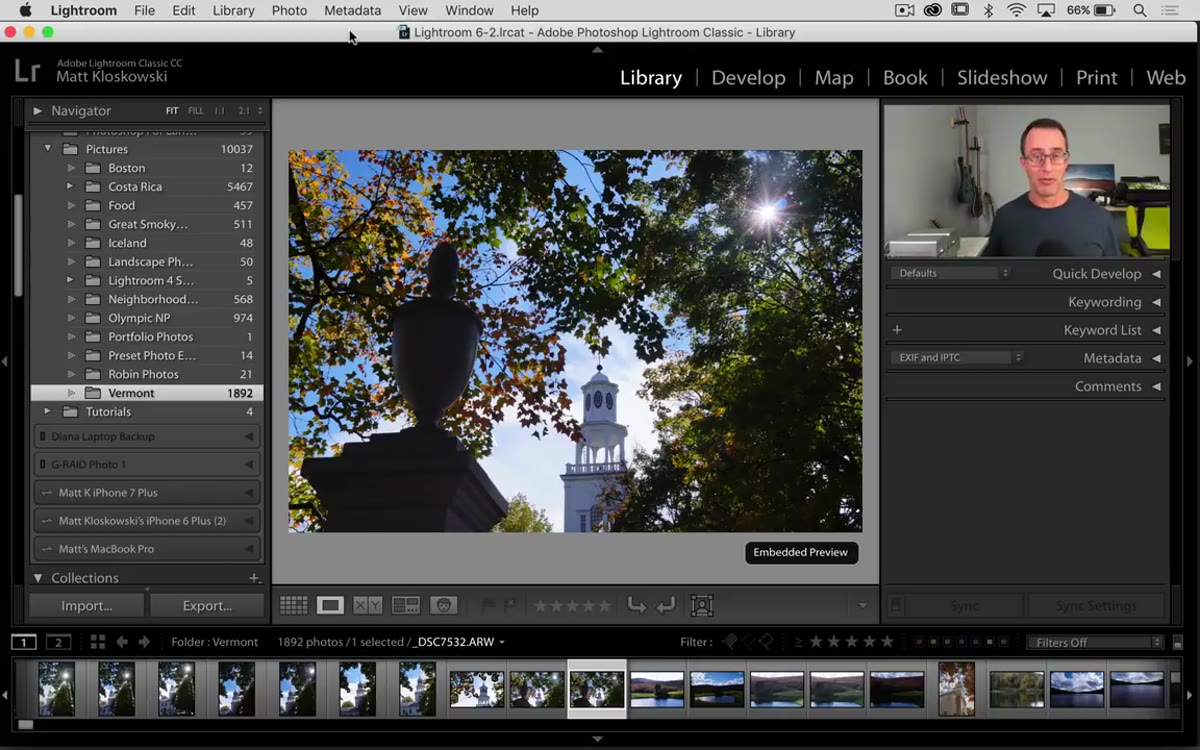Screen dimensions: 1200x750
Task: Collapse the Pictures folder tree
Action: pyautogui.click(x=47, y=149)
